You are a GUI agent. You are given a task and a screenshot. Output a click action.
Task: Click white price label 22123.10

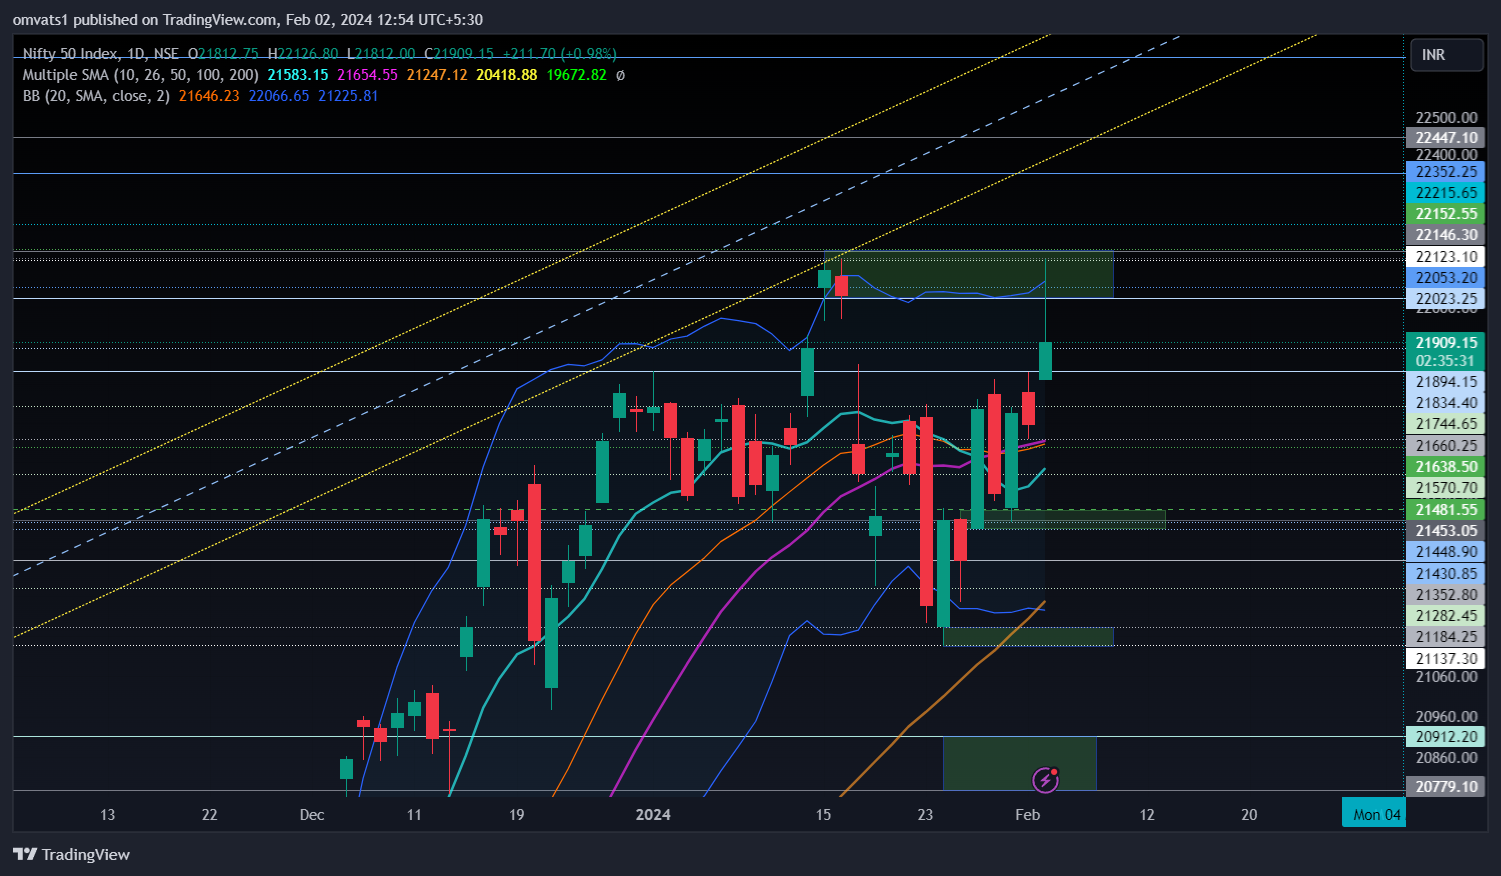[x=1446, y=257]
